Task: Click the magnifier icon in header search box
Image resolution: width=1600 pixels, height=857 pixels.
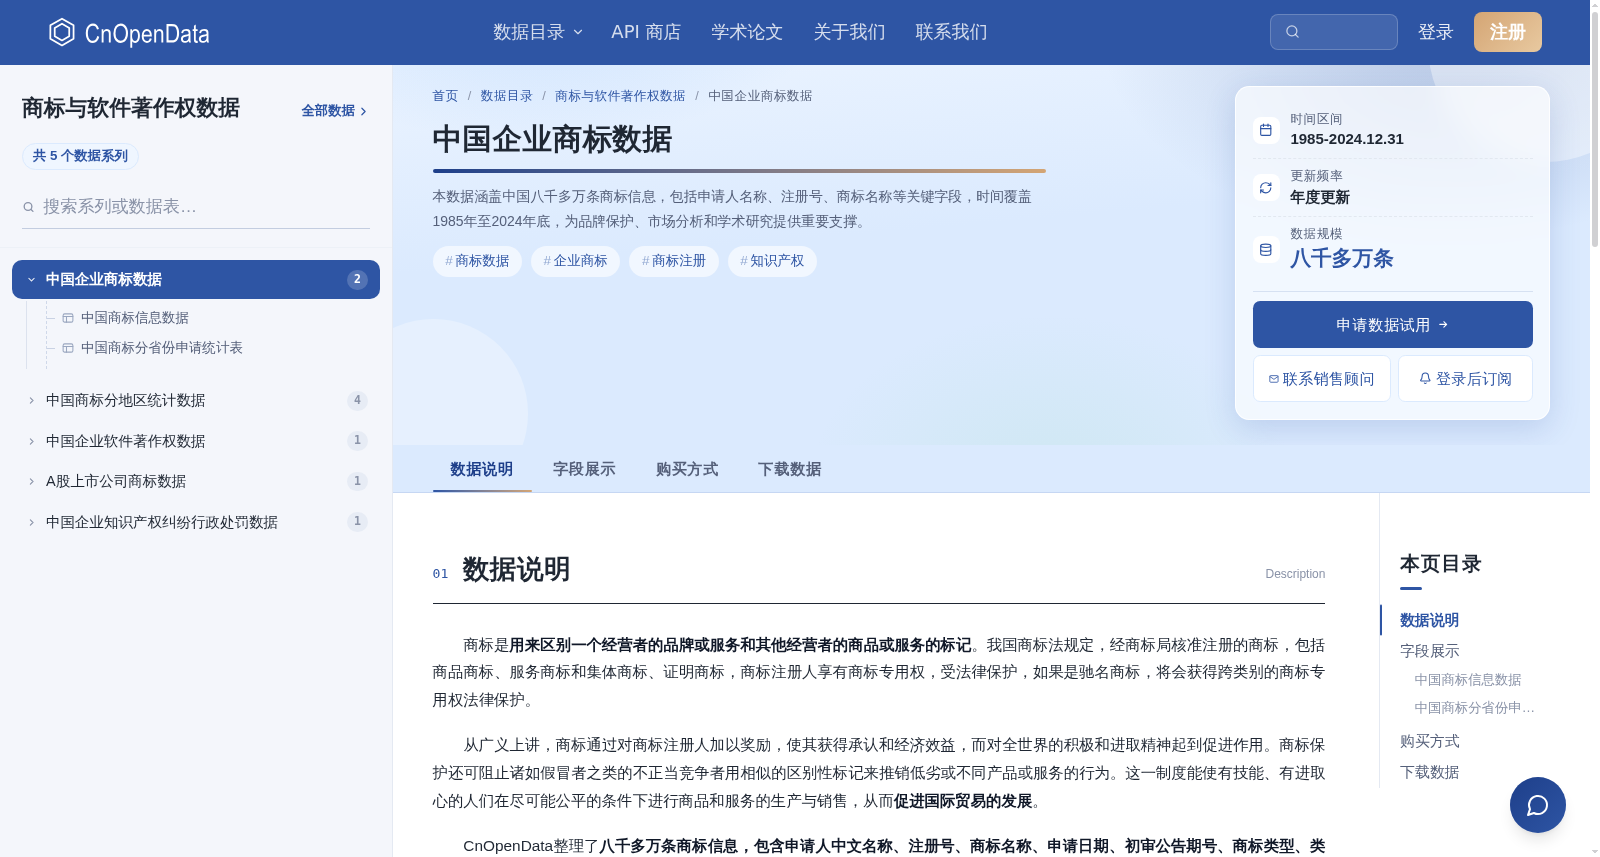Action: pyautogui.click(x=1292, y=32)
